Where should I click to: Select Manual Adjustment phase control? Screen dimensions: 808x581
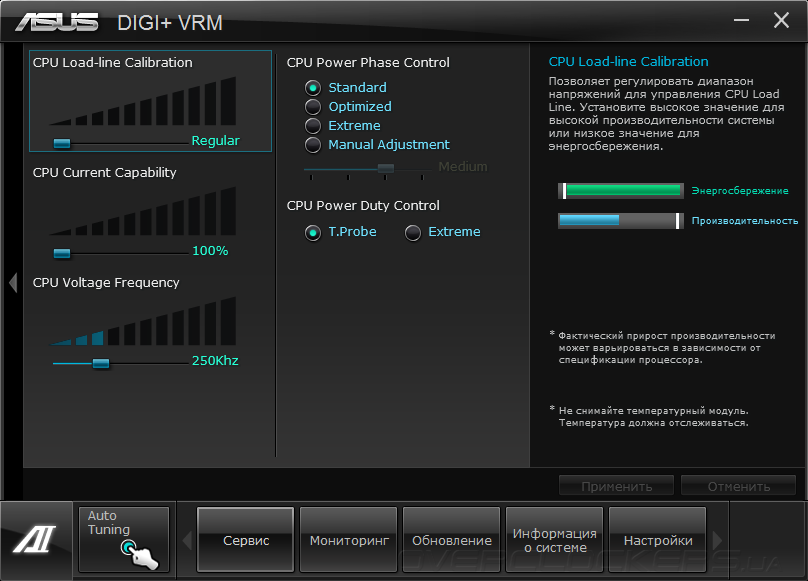313,145
